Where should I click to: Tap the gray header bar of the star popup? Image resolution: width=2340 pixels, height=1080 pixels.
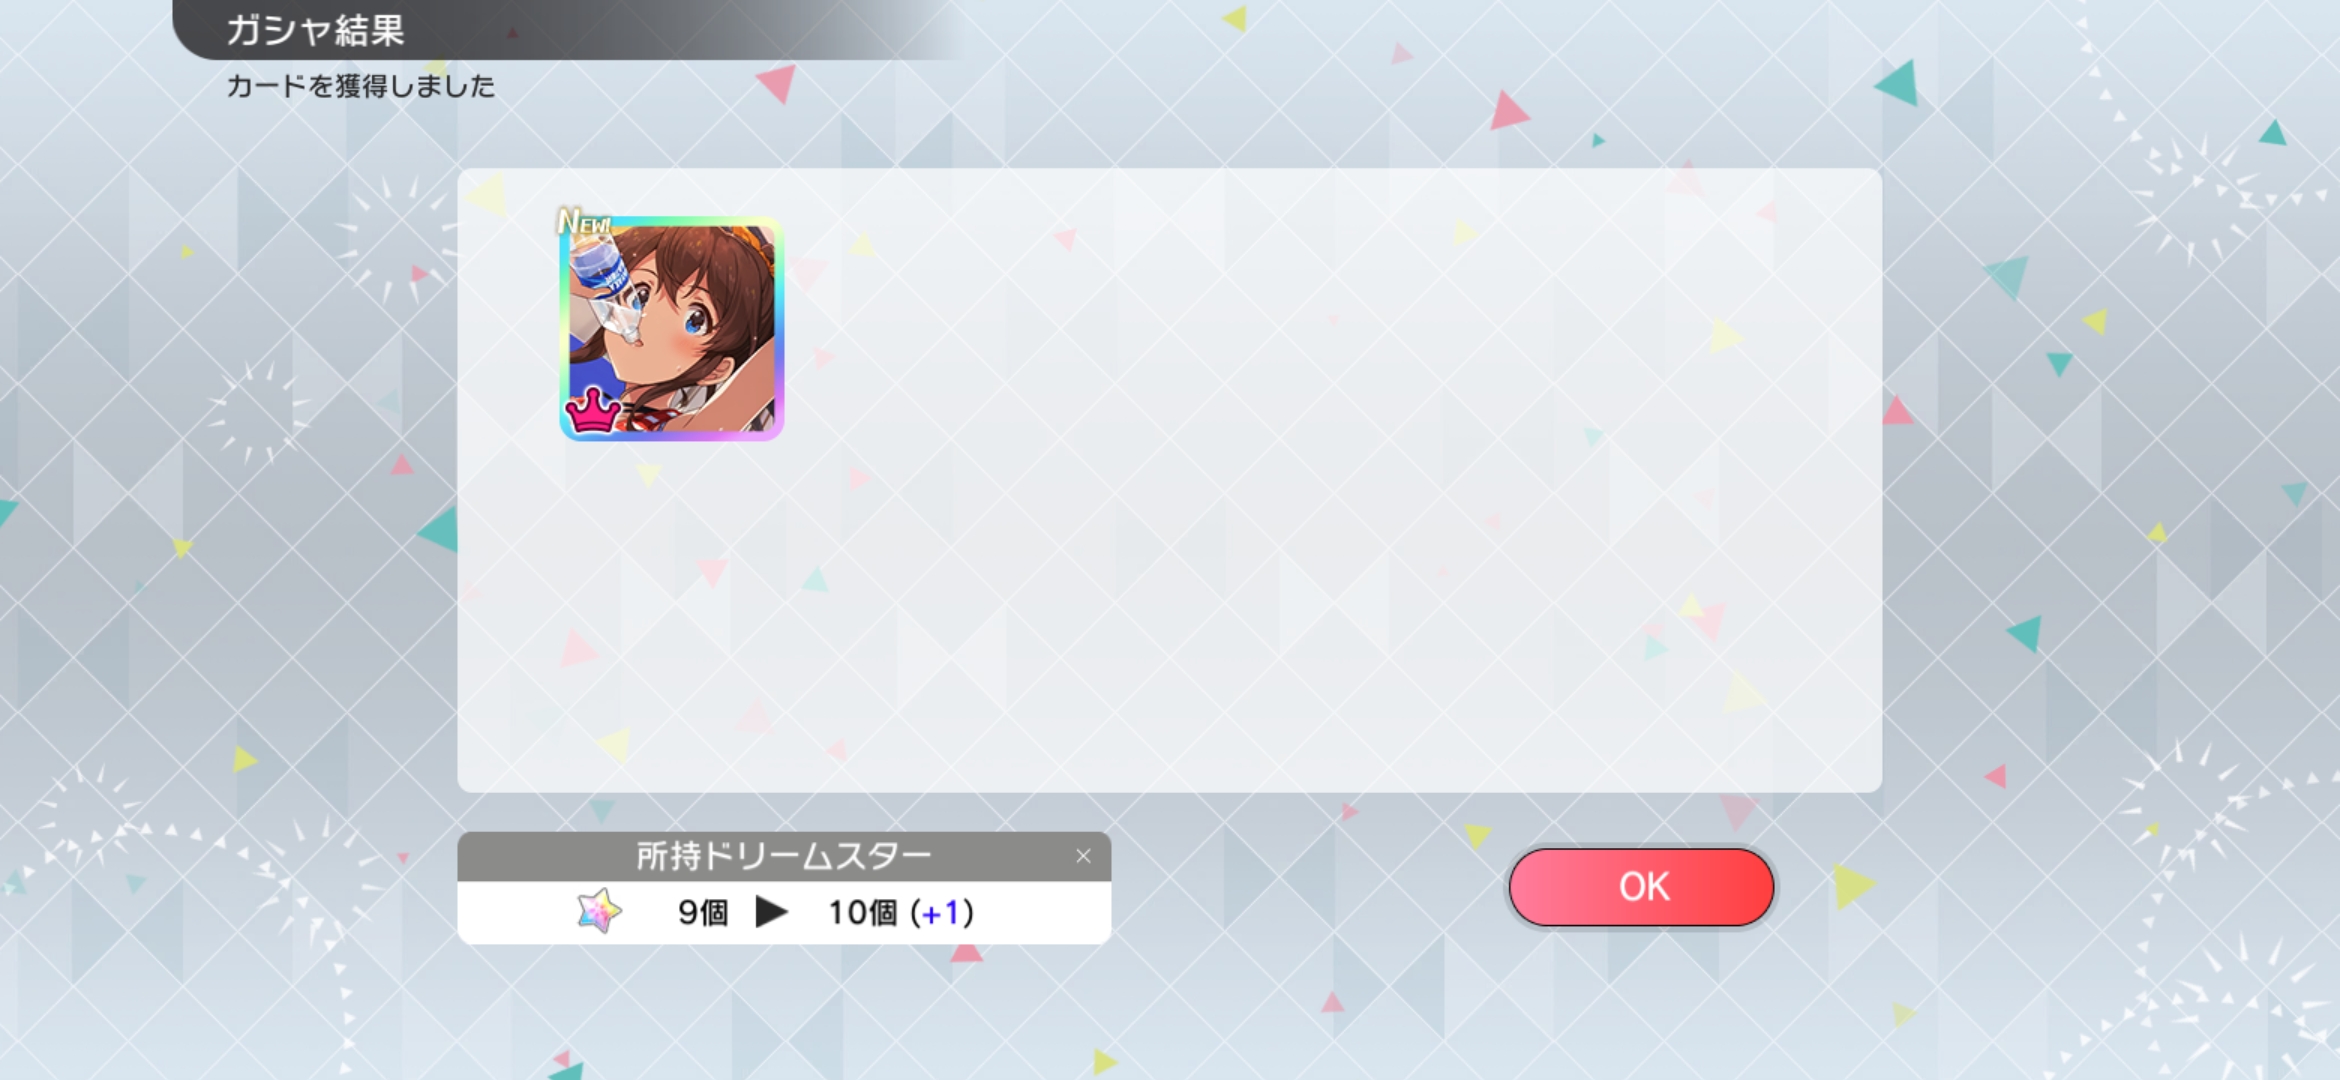784,856
